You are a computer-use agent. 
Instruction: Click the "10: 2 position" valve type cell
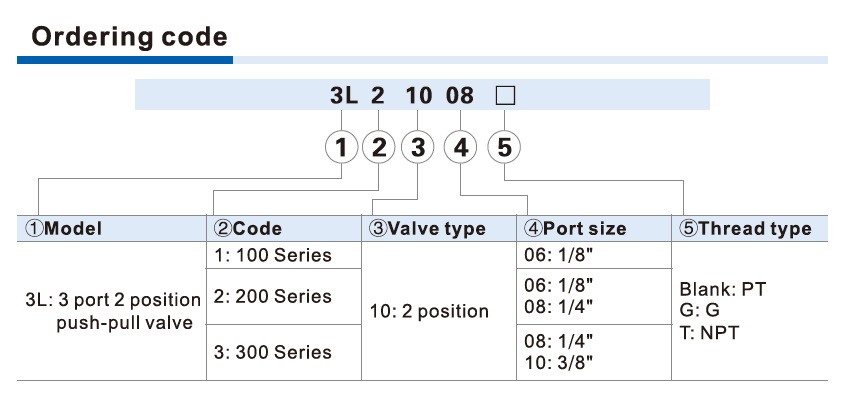(429, 311)
